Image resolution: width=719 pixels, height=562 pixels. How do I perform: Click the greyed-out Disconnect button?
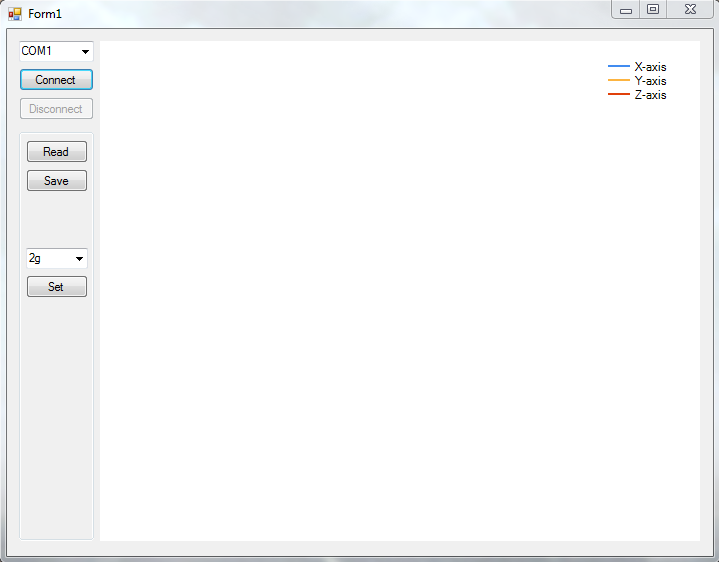(x=56, y=109)
